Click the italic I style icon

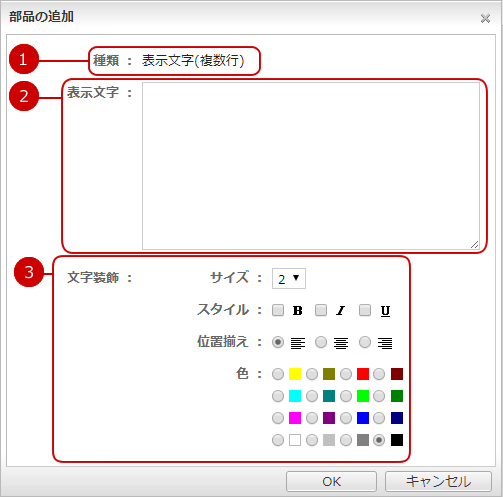pos(340,311)
